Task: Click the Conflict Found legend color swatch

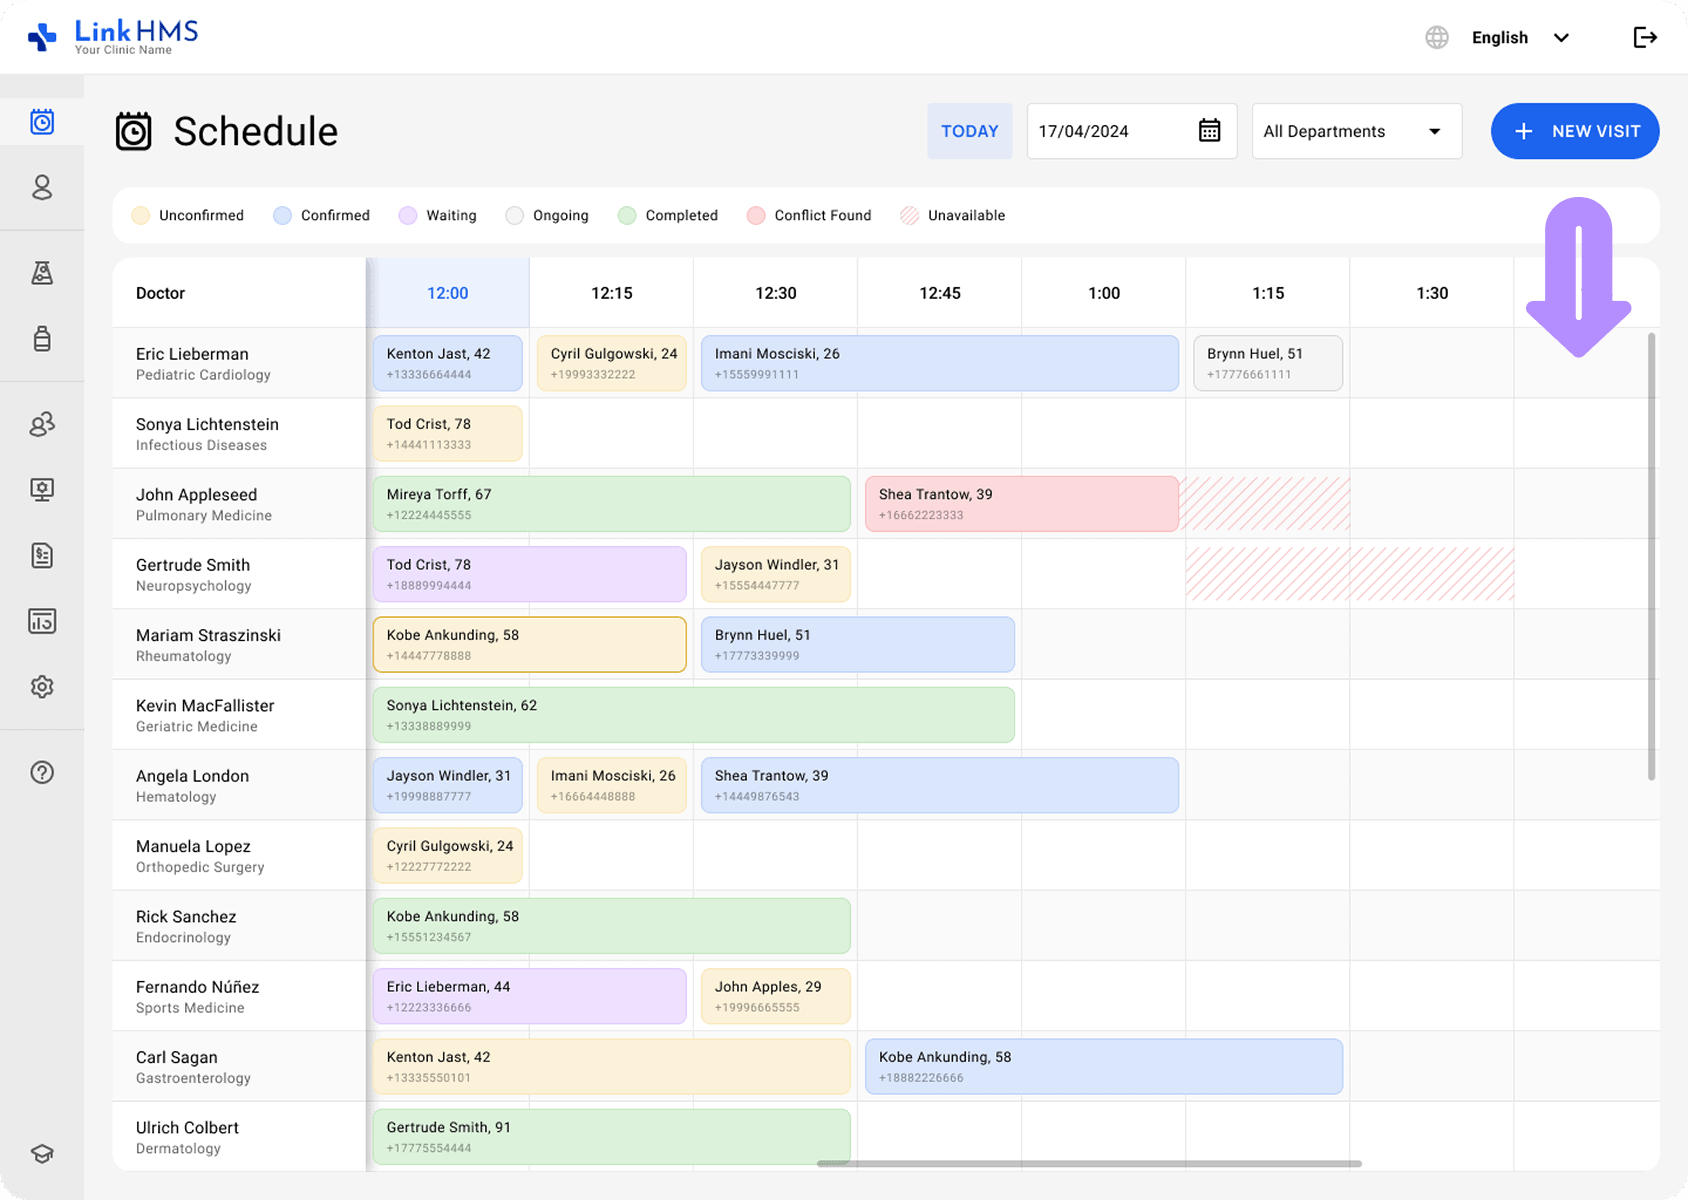Action: point(756,216)
